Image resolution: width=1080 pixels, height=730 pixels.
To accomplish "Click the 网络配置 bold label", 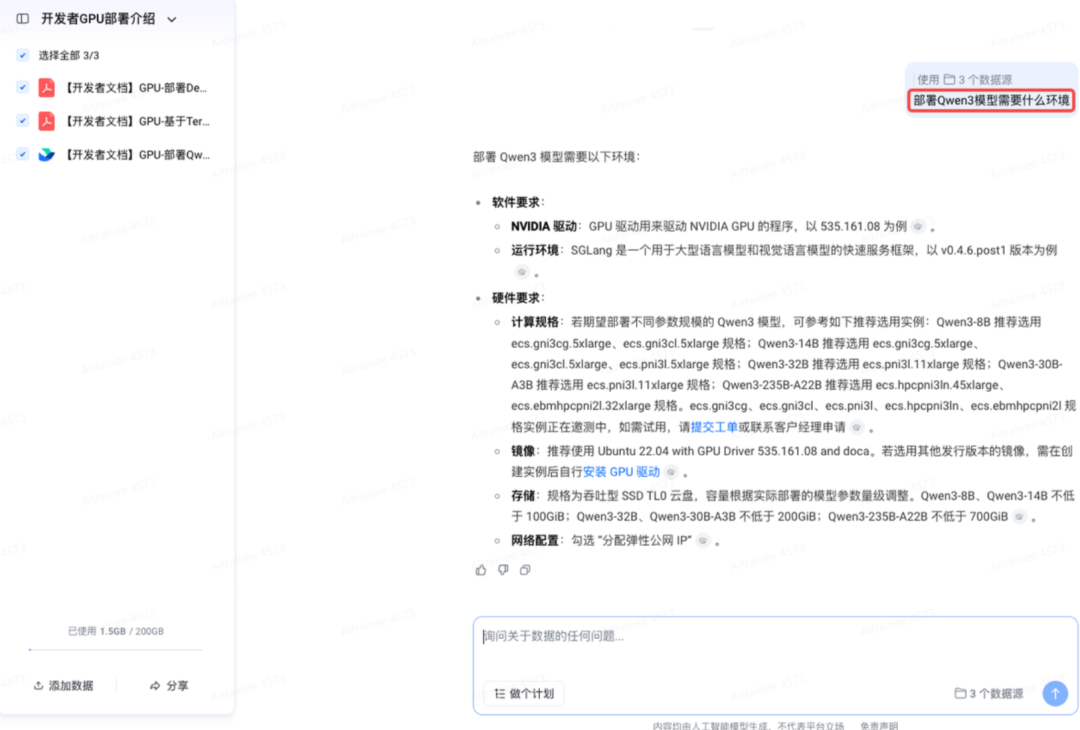I will coord(534,541).
